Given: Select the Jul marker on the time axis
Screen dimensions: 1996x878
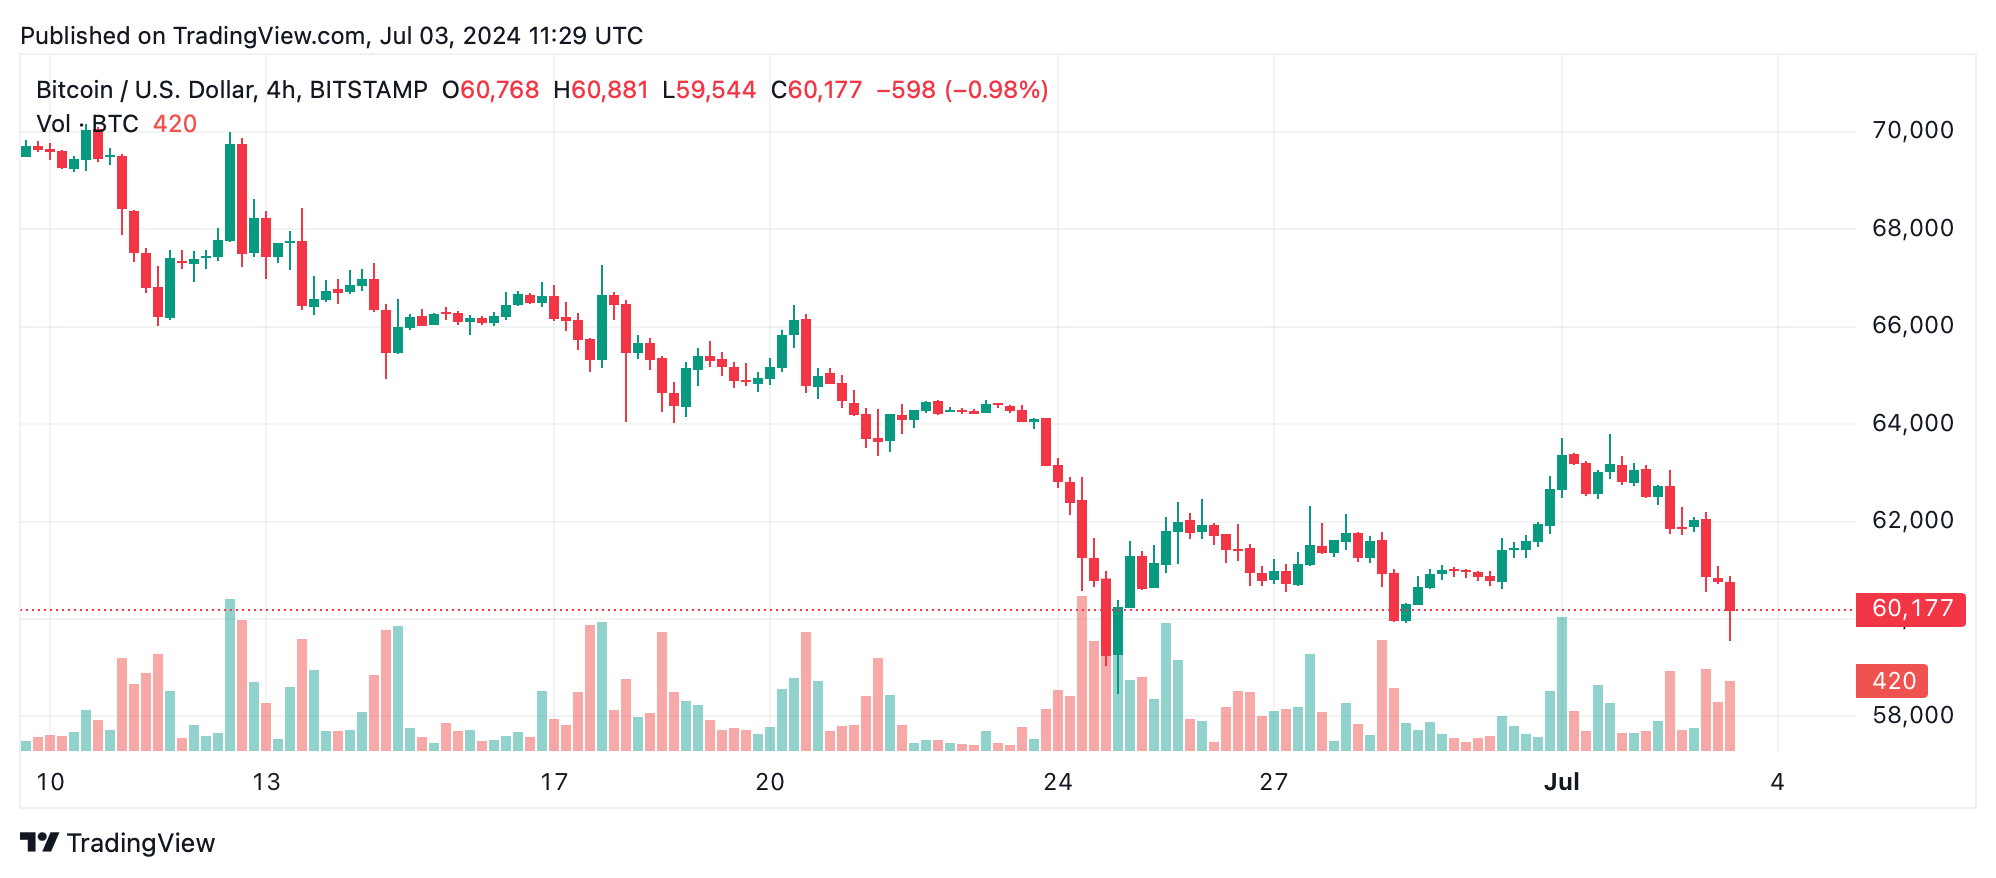Looking at the screenshot, I should click(x=1561, y=782).
